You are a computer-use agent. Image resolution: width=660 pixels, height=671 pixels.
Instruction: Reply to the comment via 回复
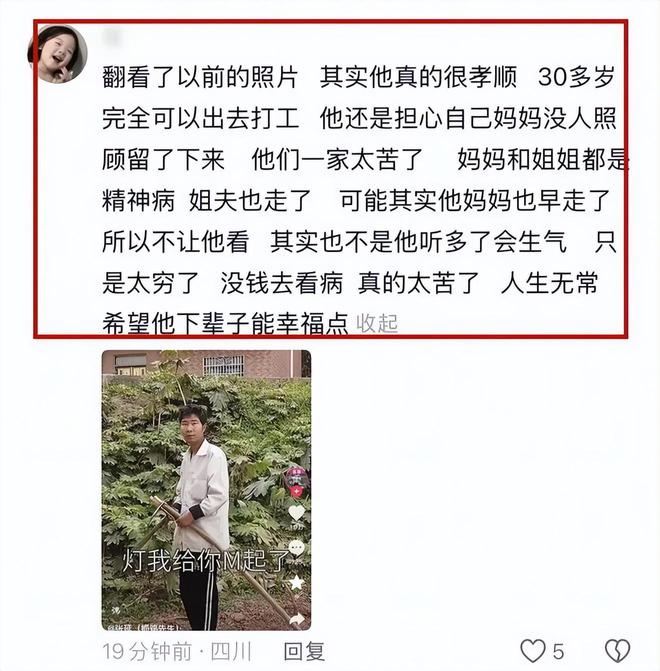(x=304, y=651)
